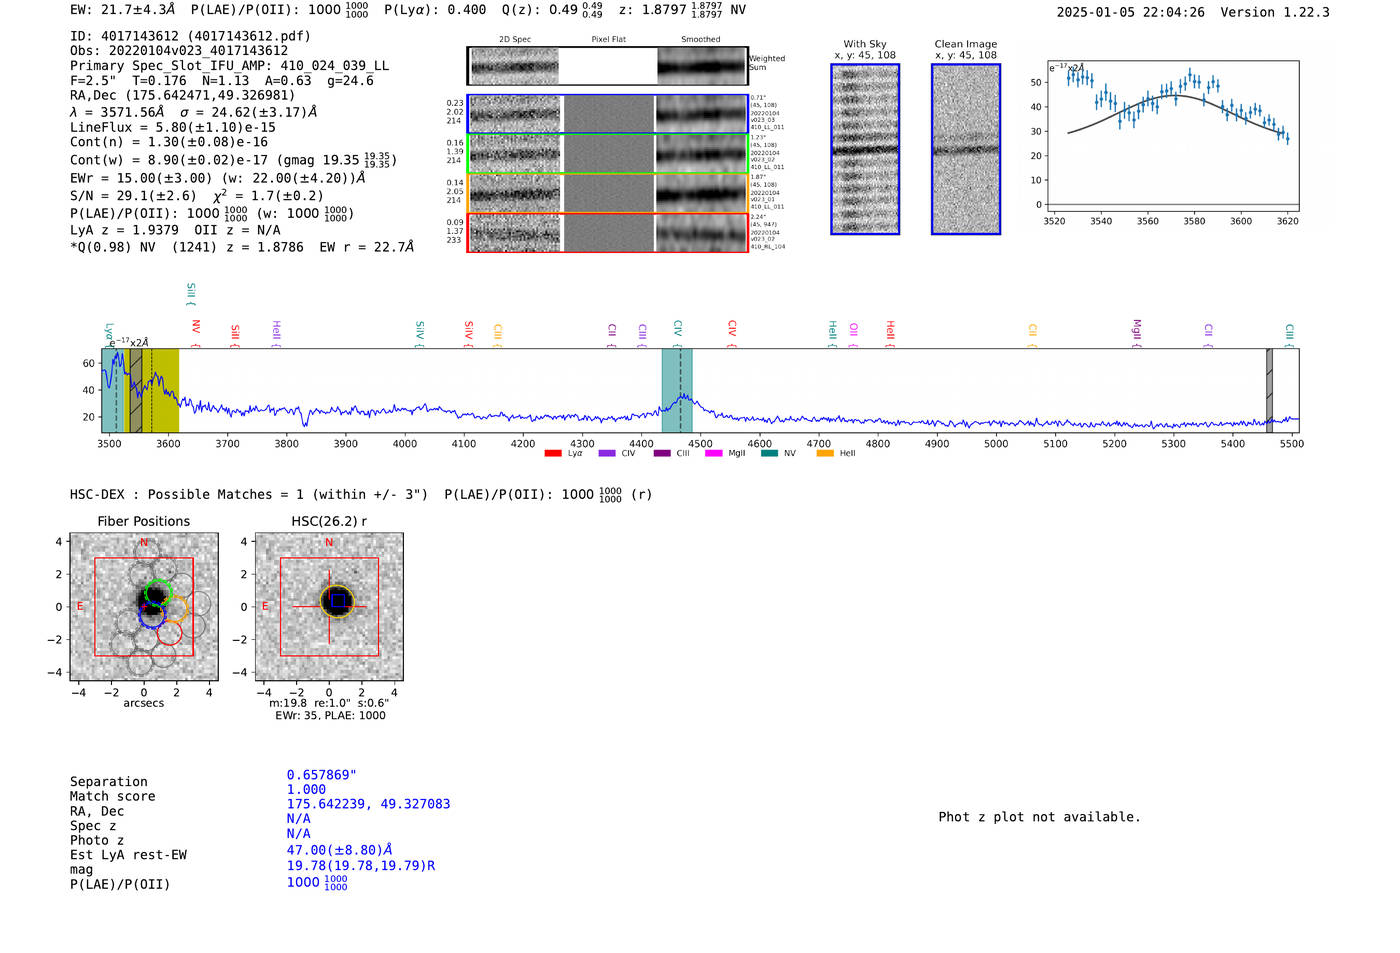This screenshot has height=953, width=1400.
Task: Click the *Q(0.98) NV solution line
Action: (x=242, y=247)
